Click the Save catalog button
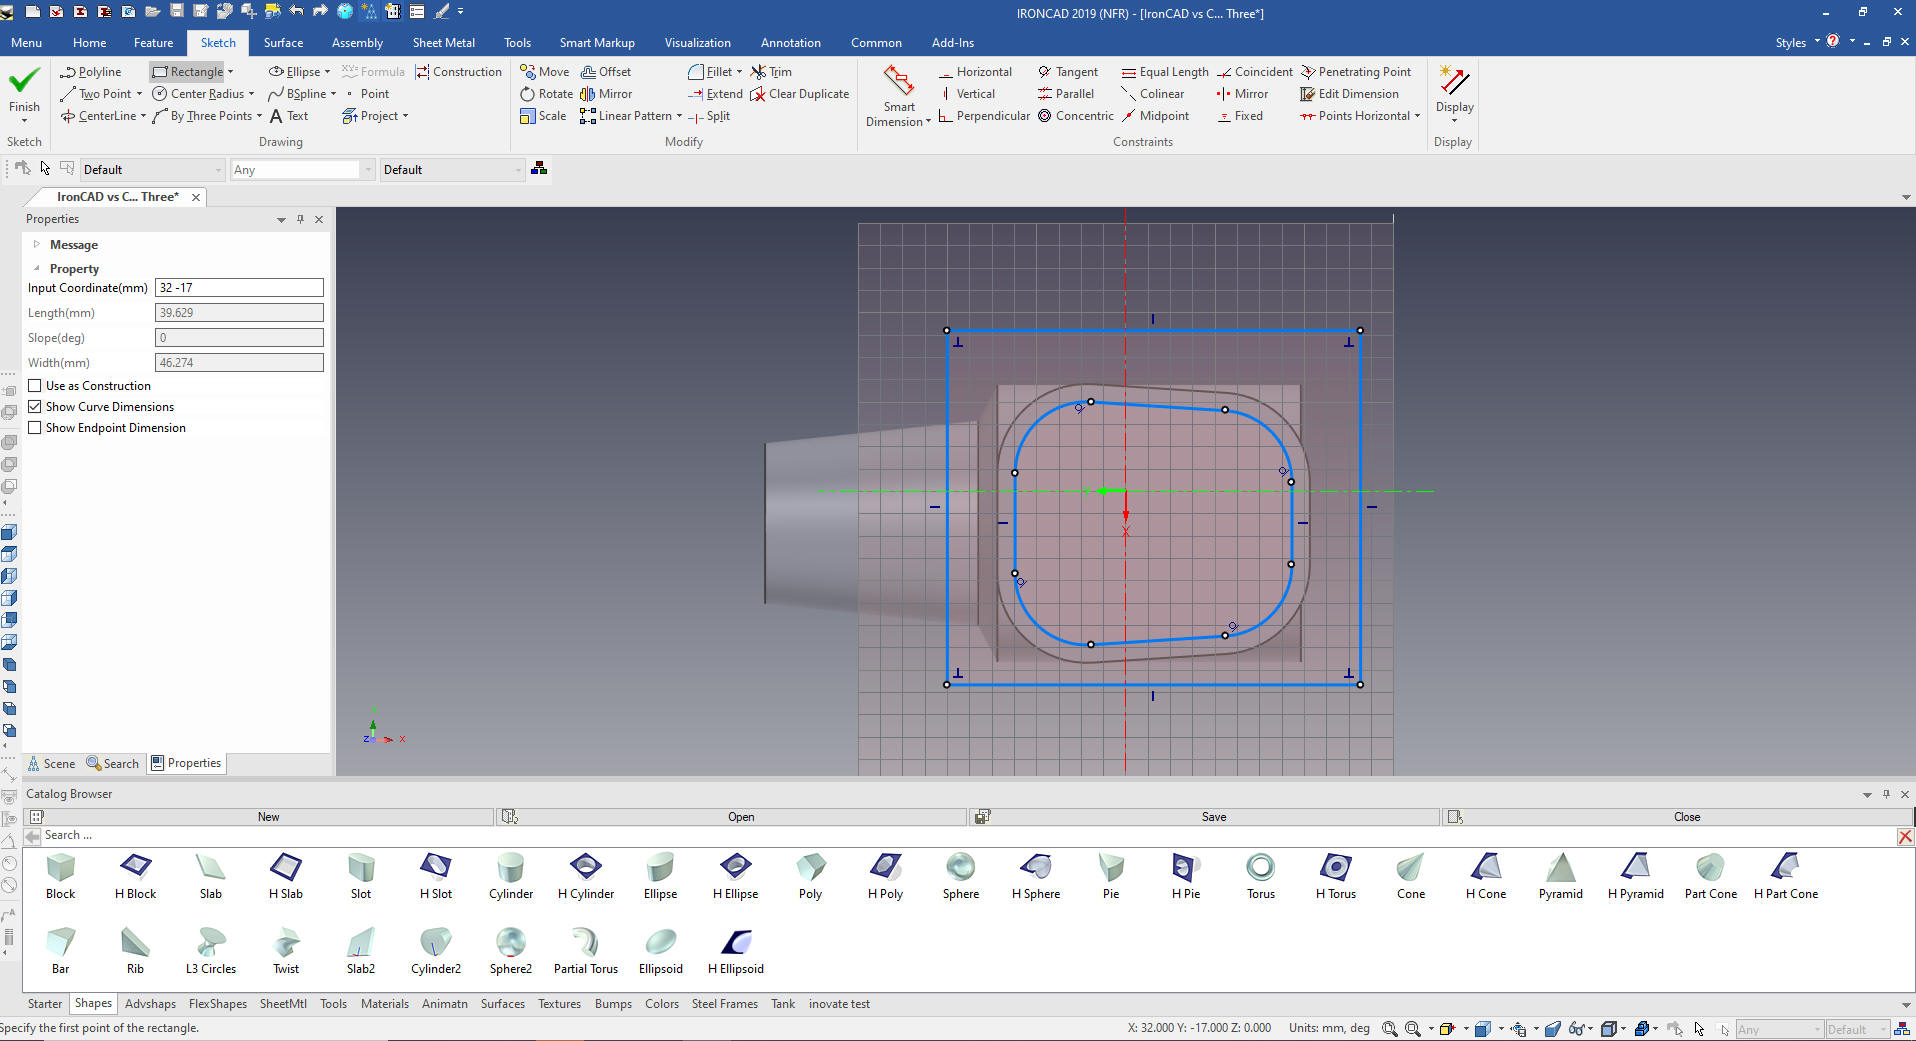The height and width of the screenshot is (1041, 1916). click(x=1213, y=817)
